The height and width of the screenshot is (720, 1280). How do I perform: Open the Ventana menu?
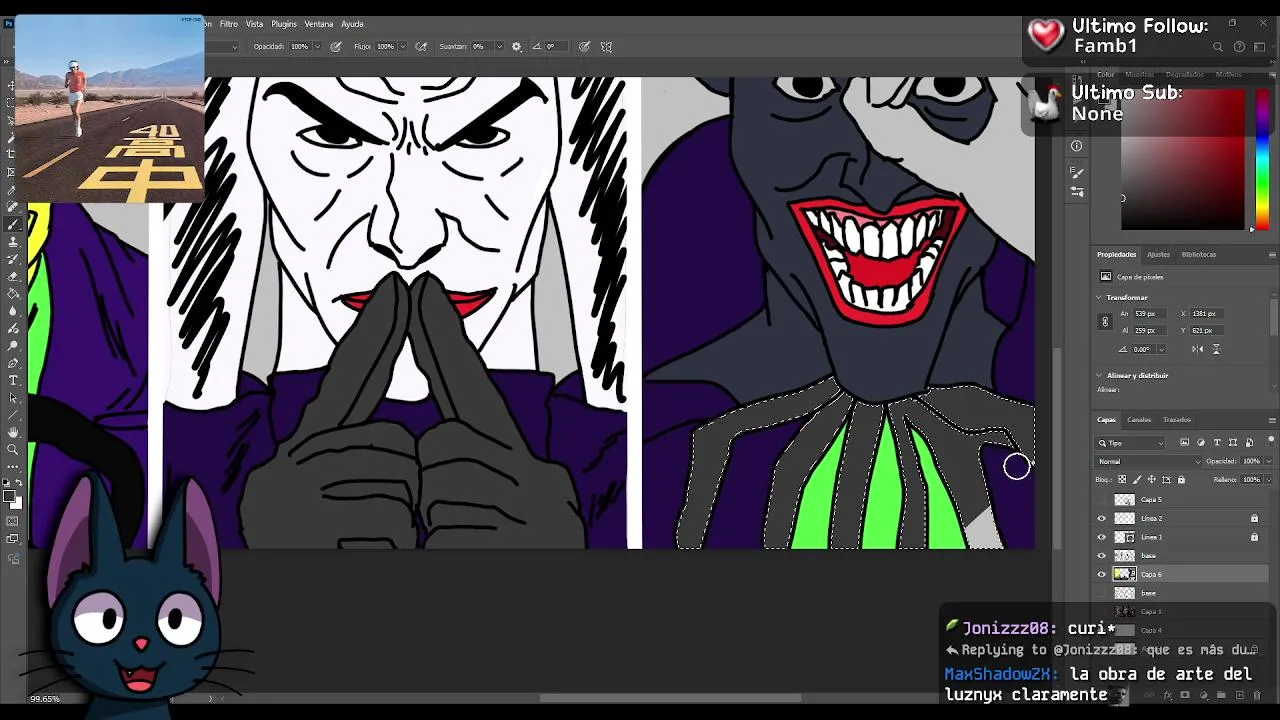click(319, 24)
